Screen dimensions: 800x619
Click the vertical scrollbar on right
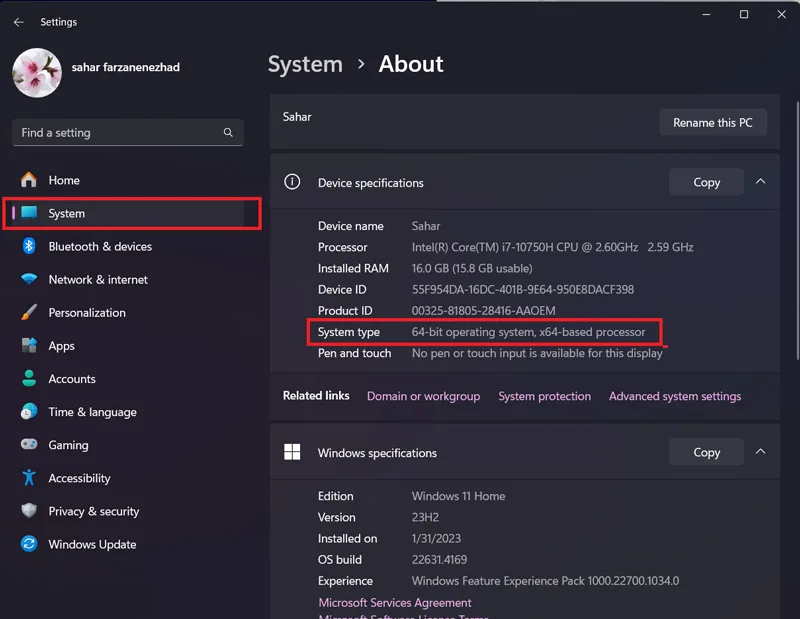(x=797, y=230)
